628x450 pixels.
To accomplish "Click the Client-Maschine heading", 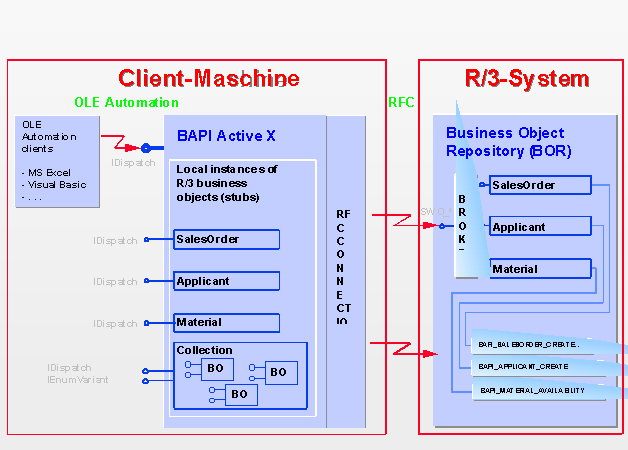I will 209,78.
